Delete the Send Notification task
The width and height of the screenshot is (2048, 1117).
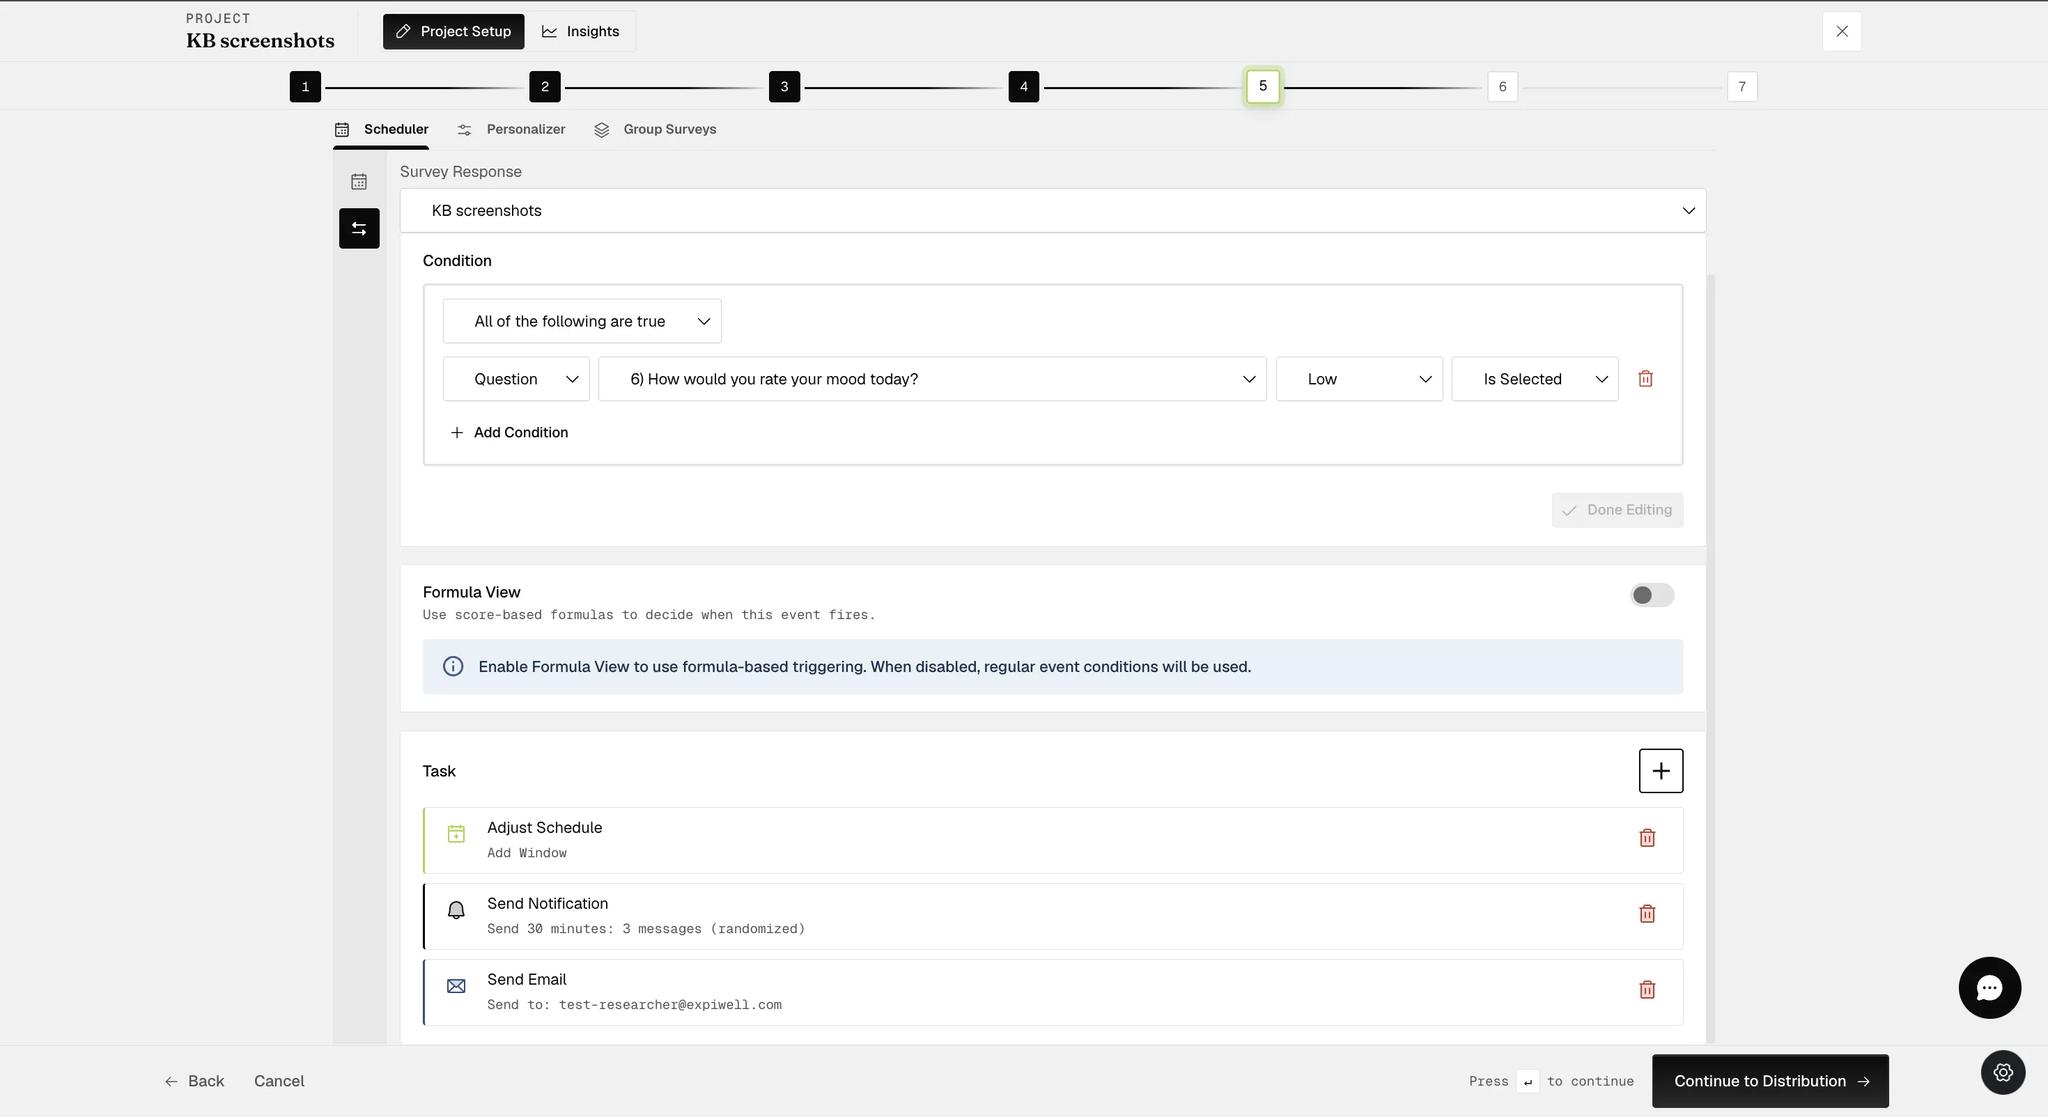(1647, 914)
